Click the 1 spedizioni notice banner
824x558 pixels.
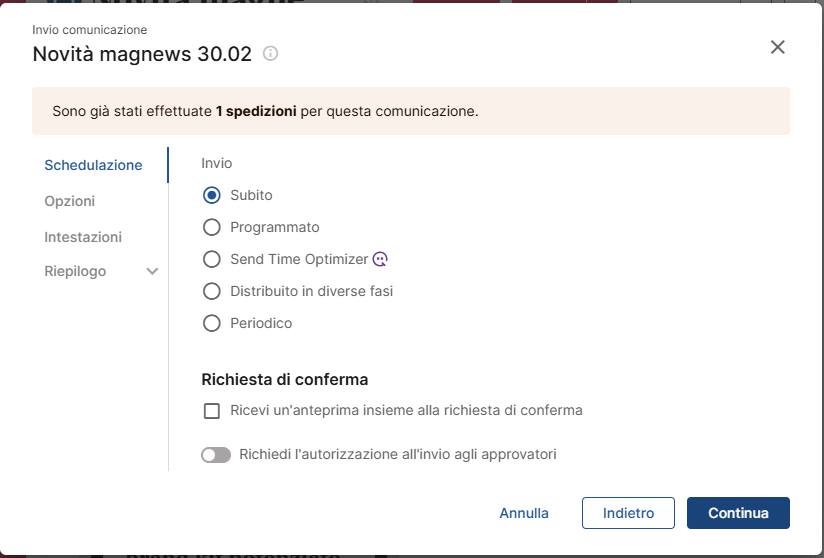(411, 111)
